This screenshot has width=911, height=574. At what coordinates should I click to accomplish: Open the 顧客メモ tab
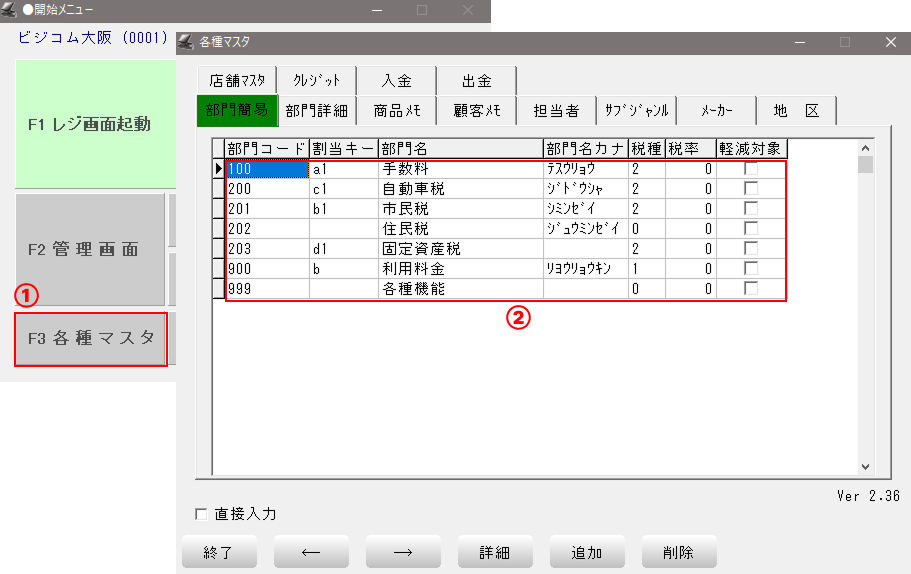click(x=477, y=111)
